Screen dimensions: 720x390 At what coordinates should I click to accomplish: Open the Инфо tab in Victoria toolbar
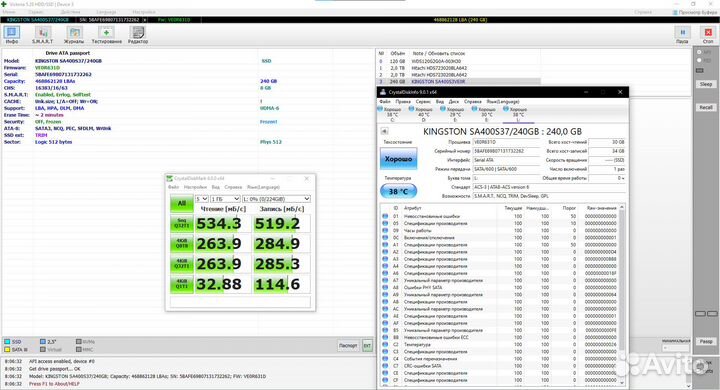(x=12, y=35)
